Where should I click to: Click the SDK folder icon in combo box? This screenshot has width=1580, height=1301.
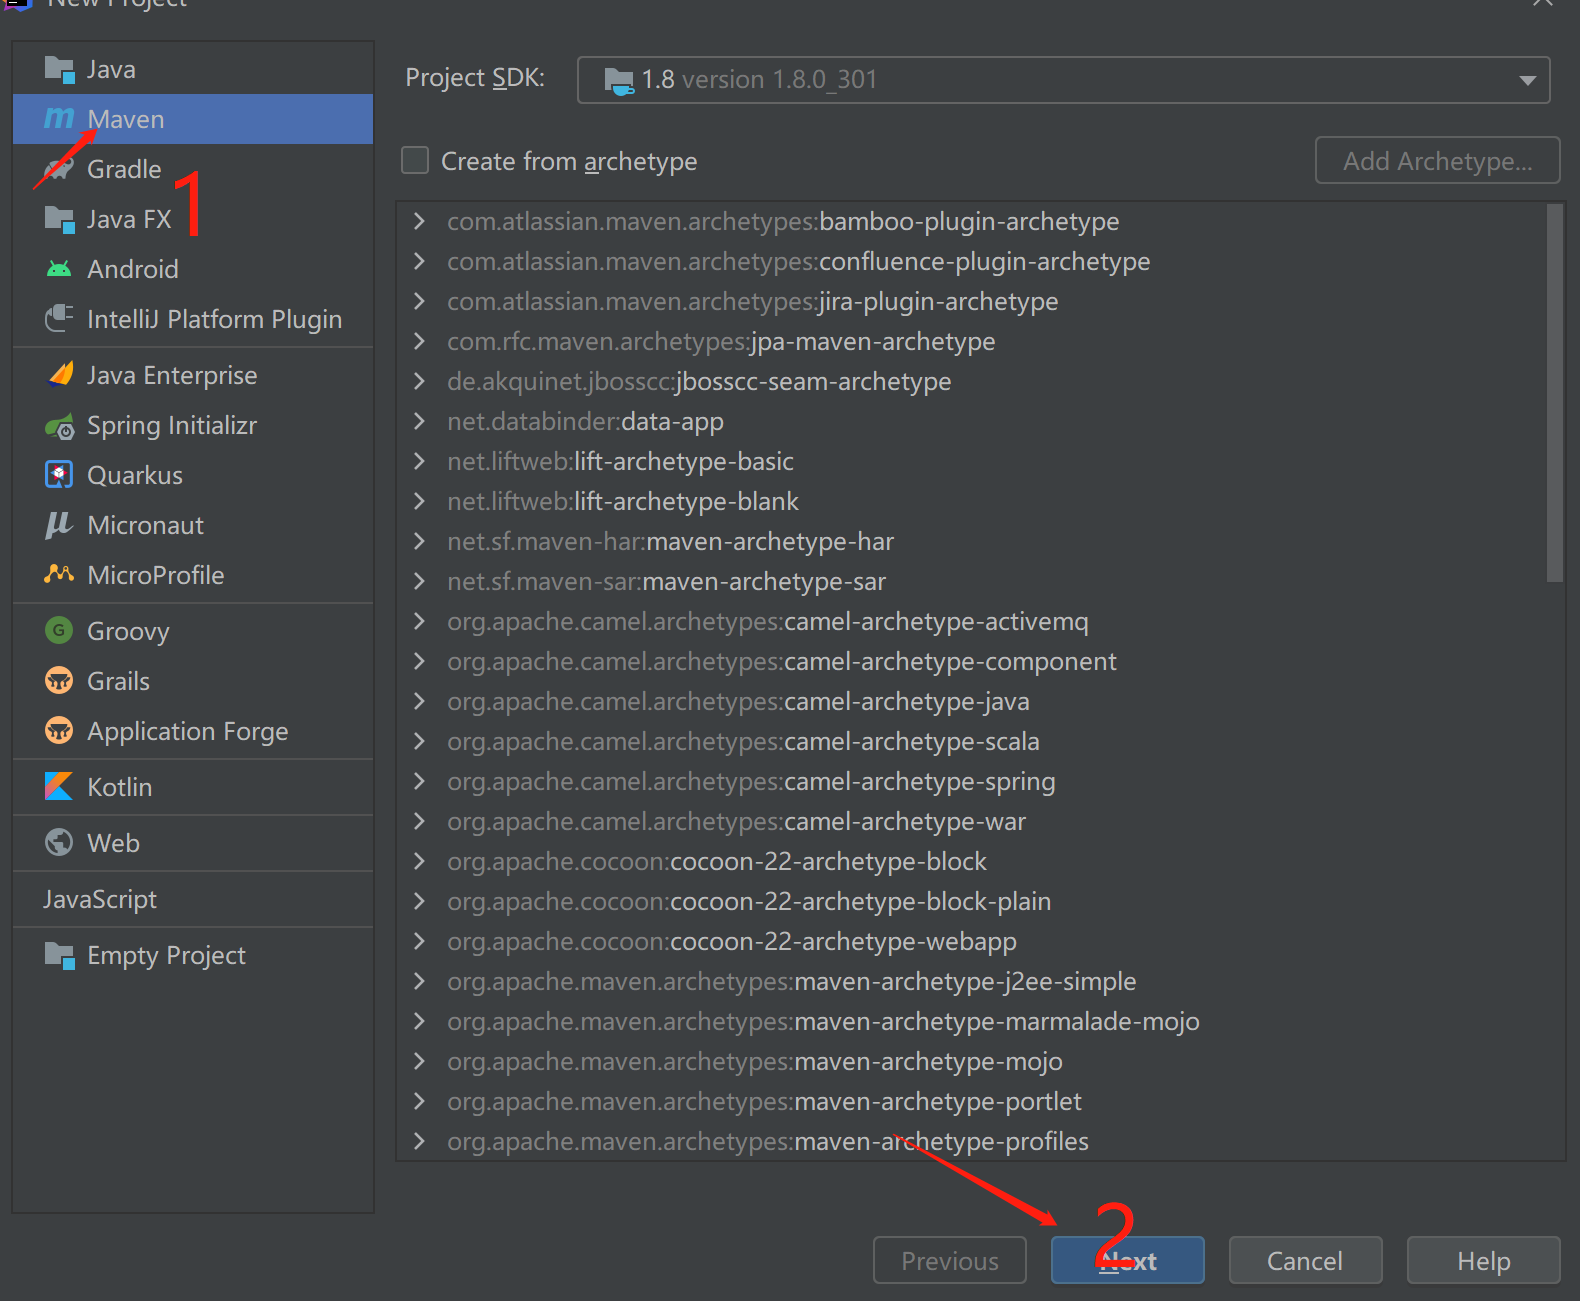point(619,81)
